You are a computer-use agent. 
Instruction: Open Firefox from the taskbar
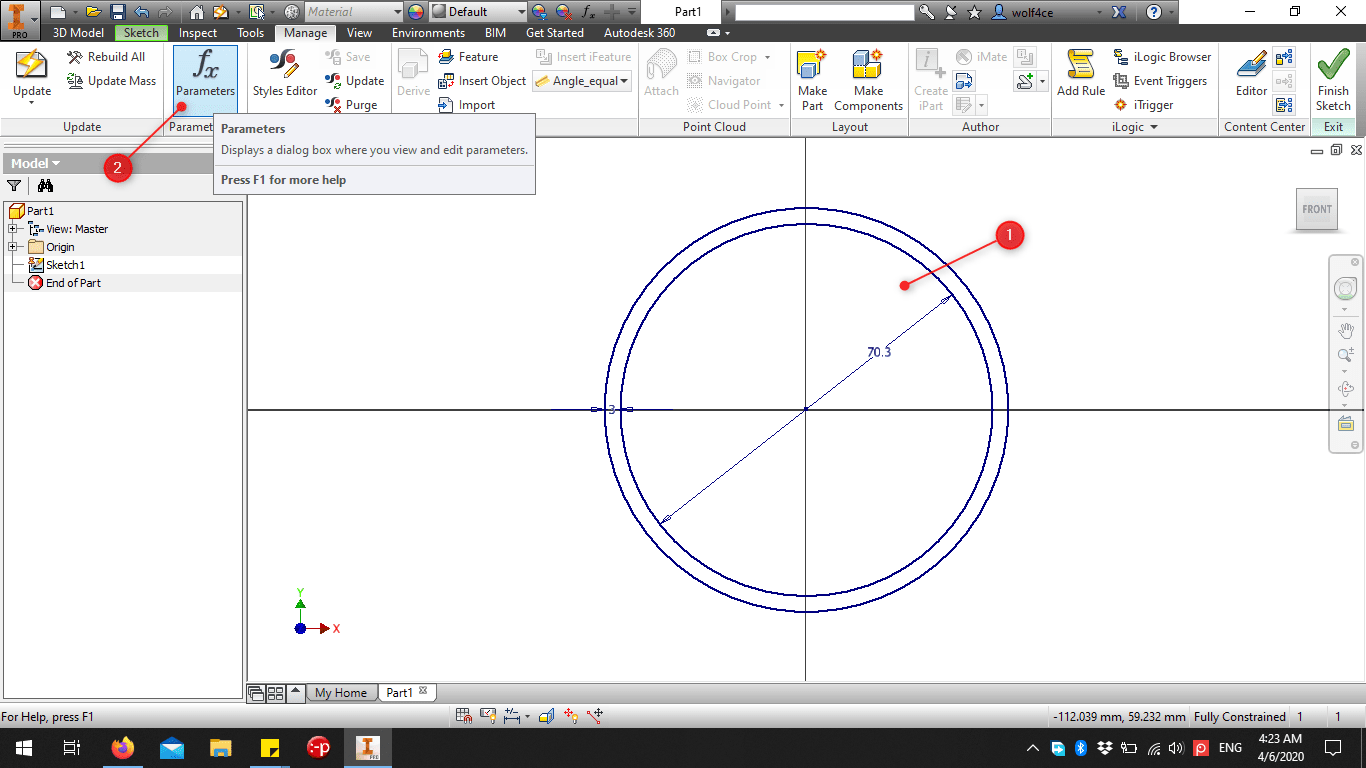click(123, 747)
